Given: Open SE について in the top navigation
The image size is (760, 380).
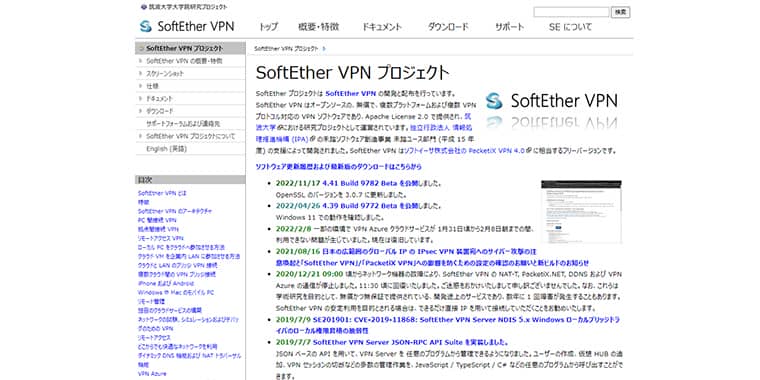Looking at the screenshot, I should (570, 27).
